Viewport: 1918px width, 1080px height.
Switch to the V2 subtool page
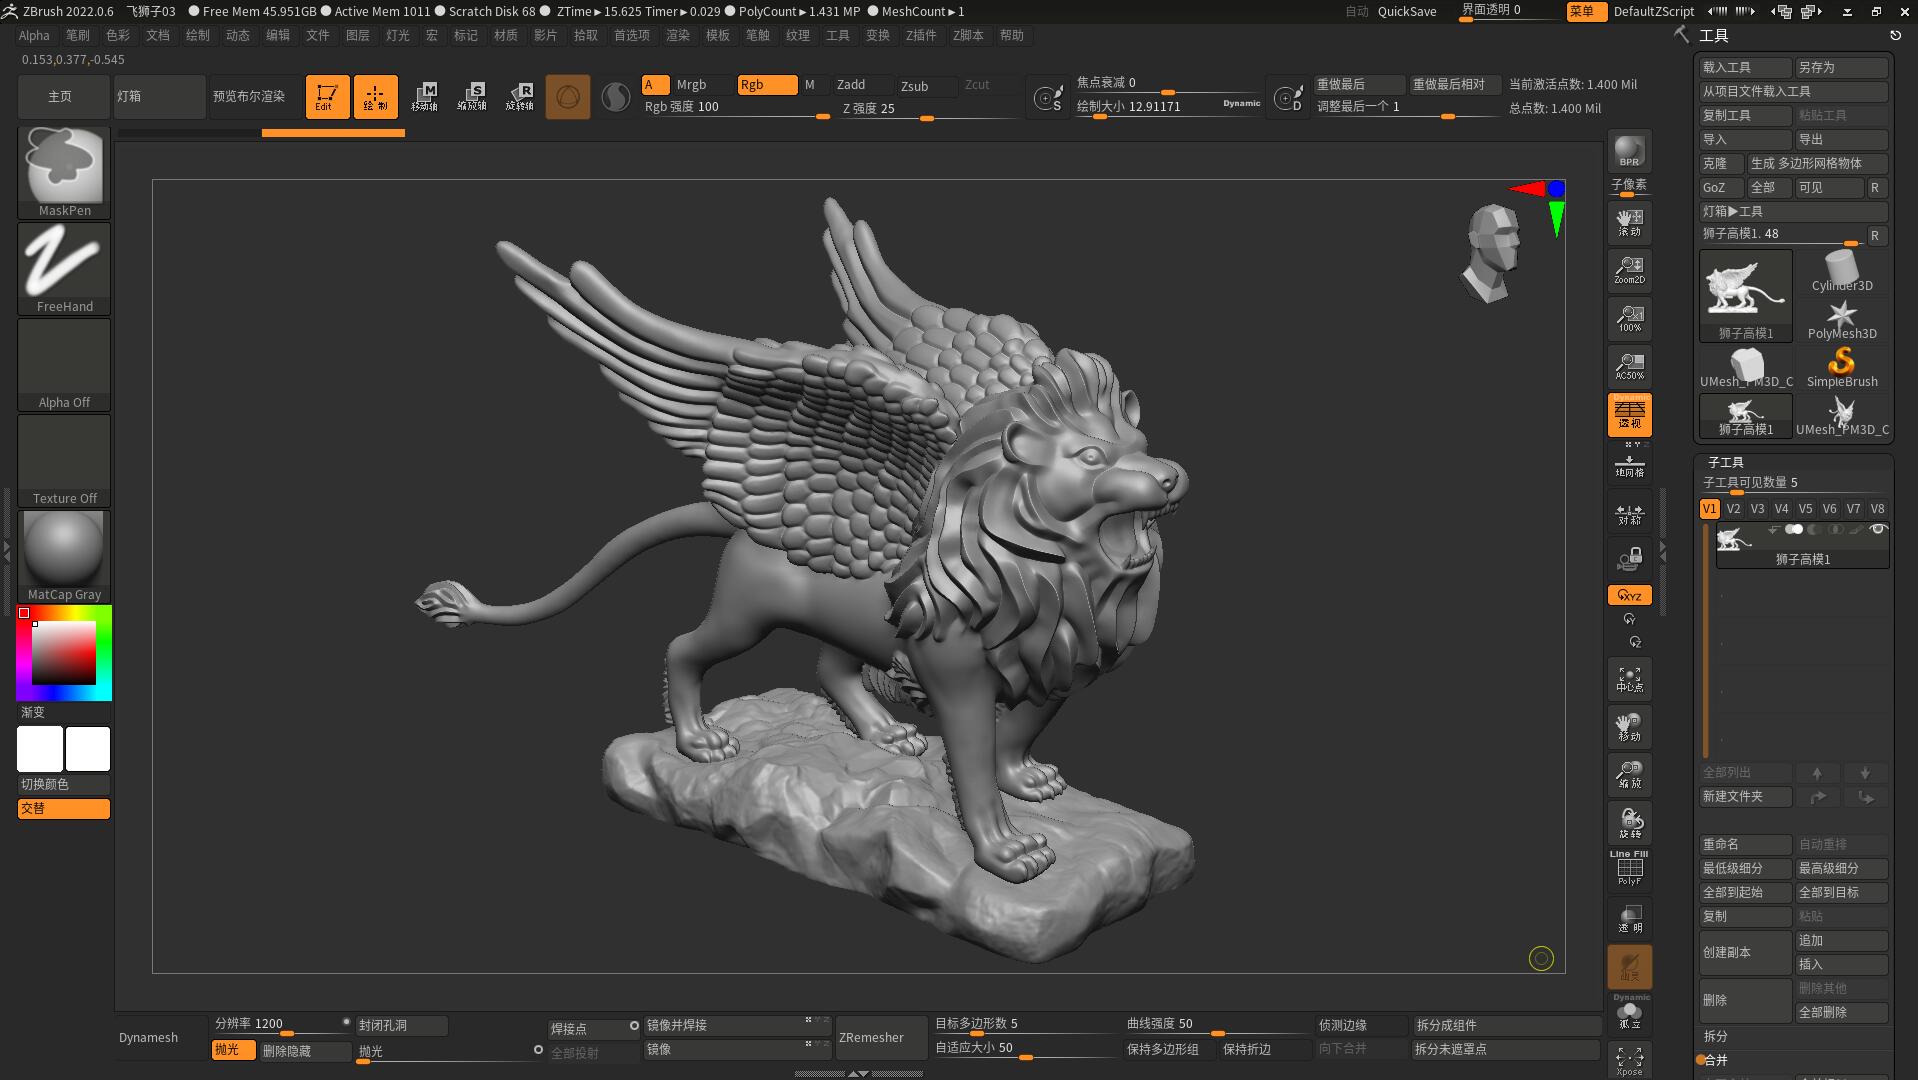[1733, 508]
